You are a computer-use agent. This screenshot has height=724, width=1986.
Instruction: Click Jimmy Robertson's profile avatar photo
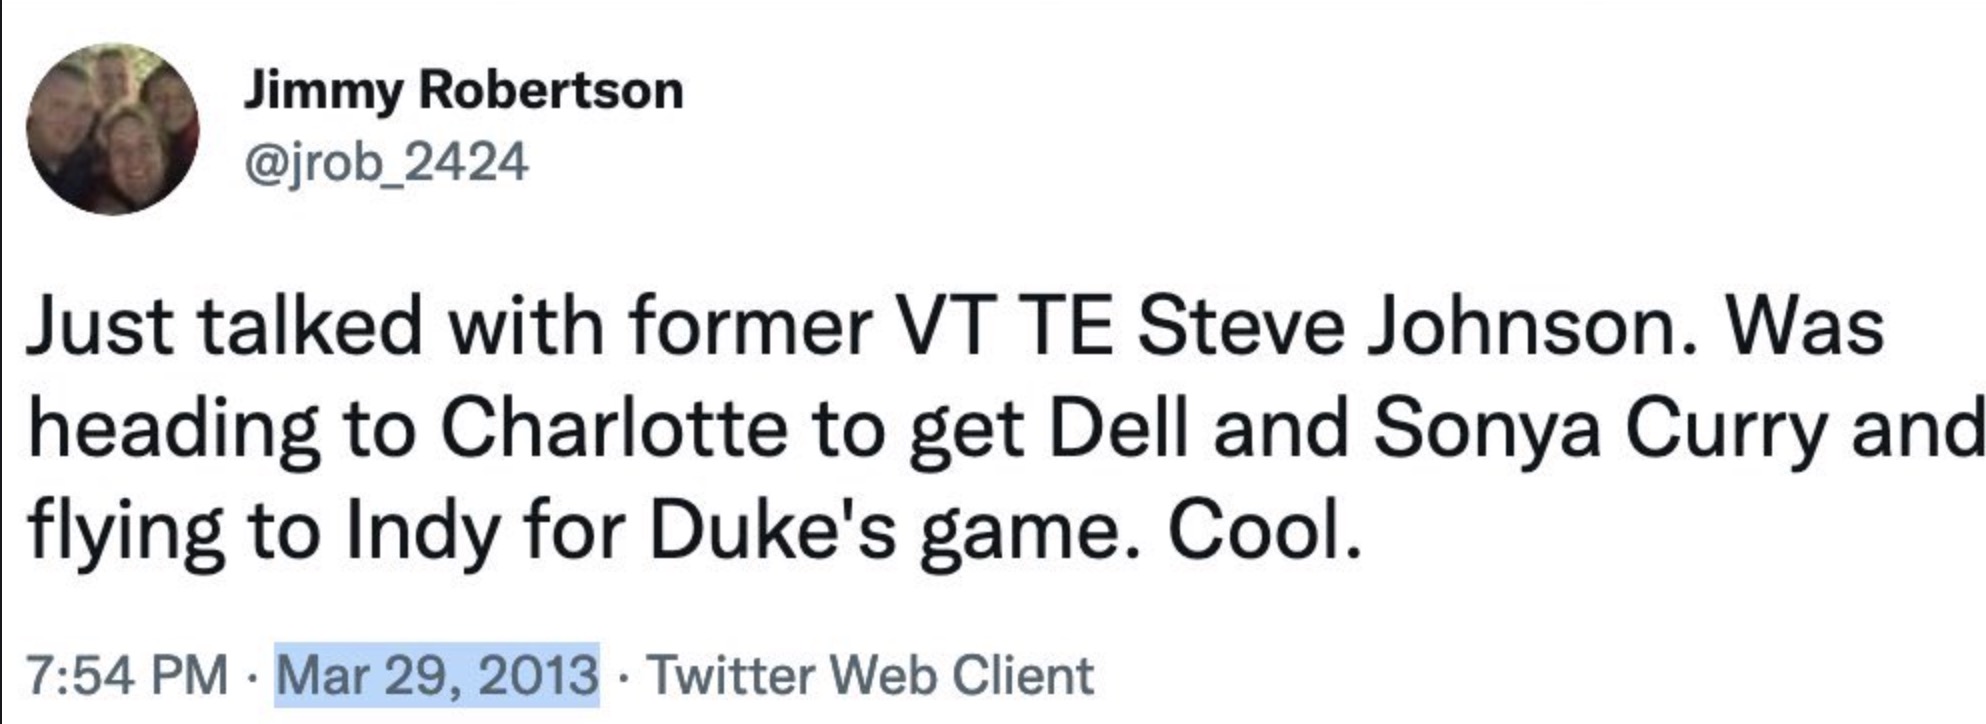112,129
